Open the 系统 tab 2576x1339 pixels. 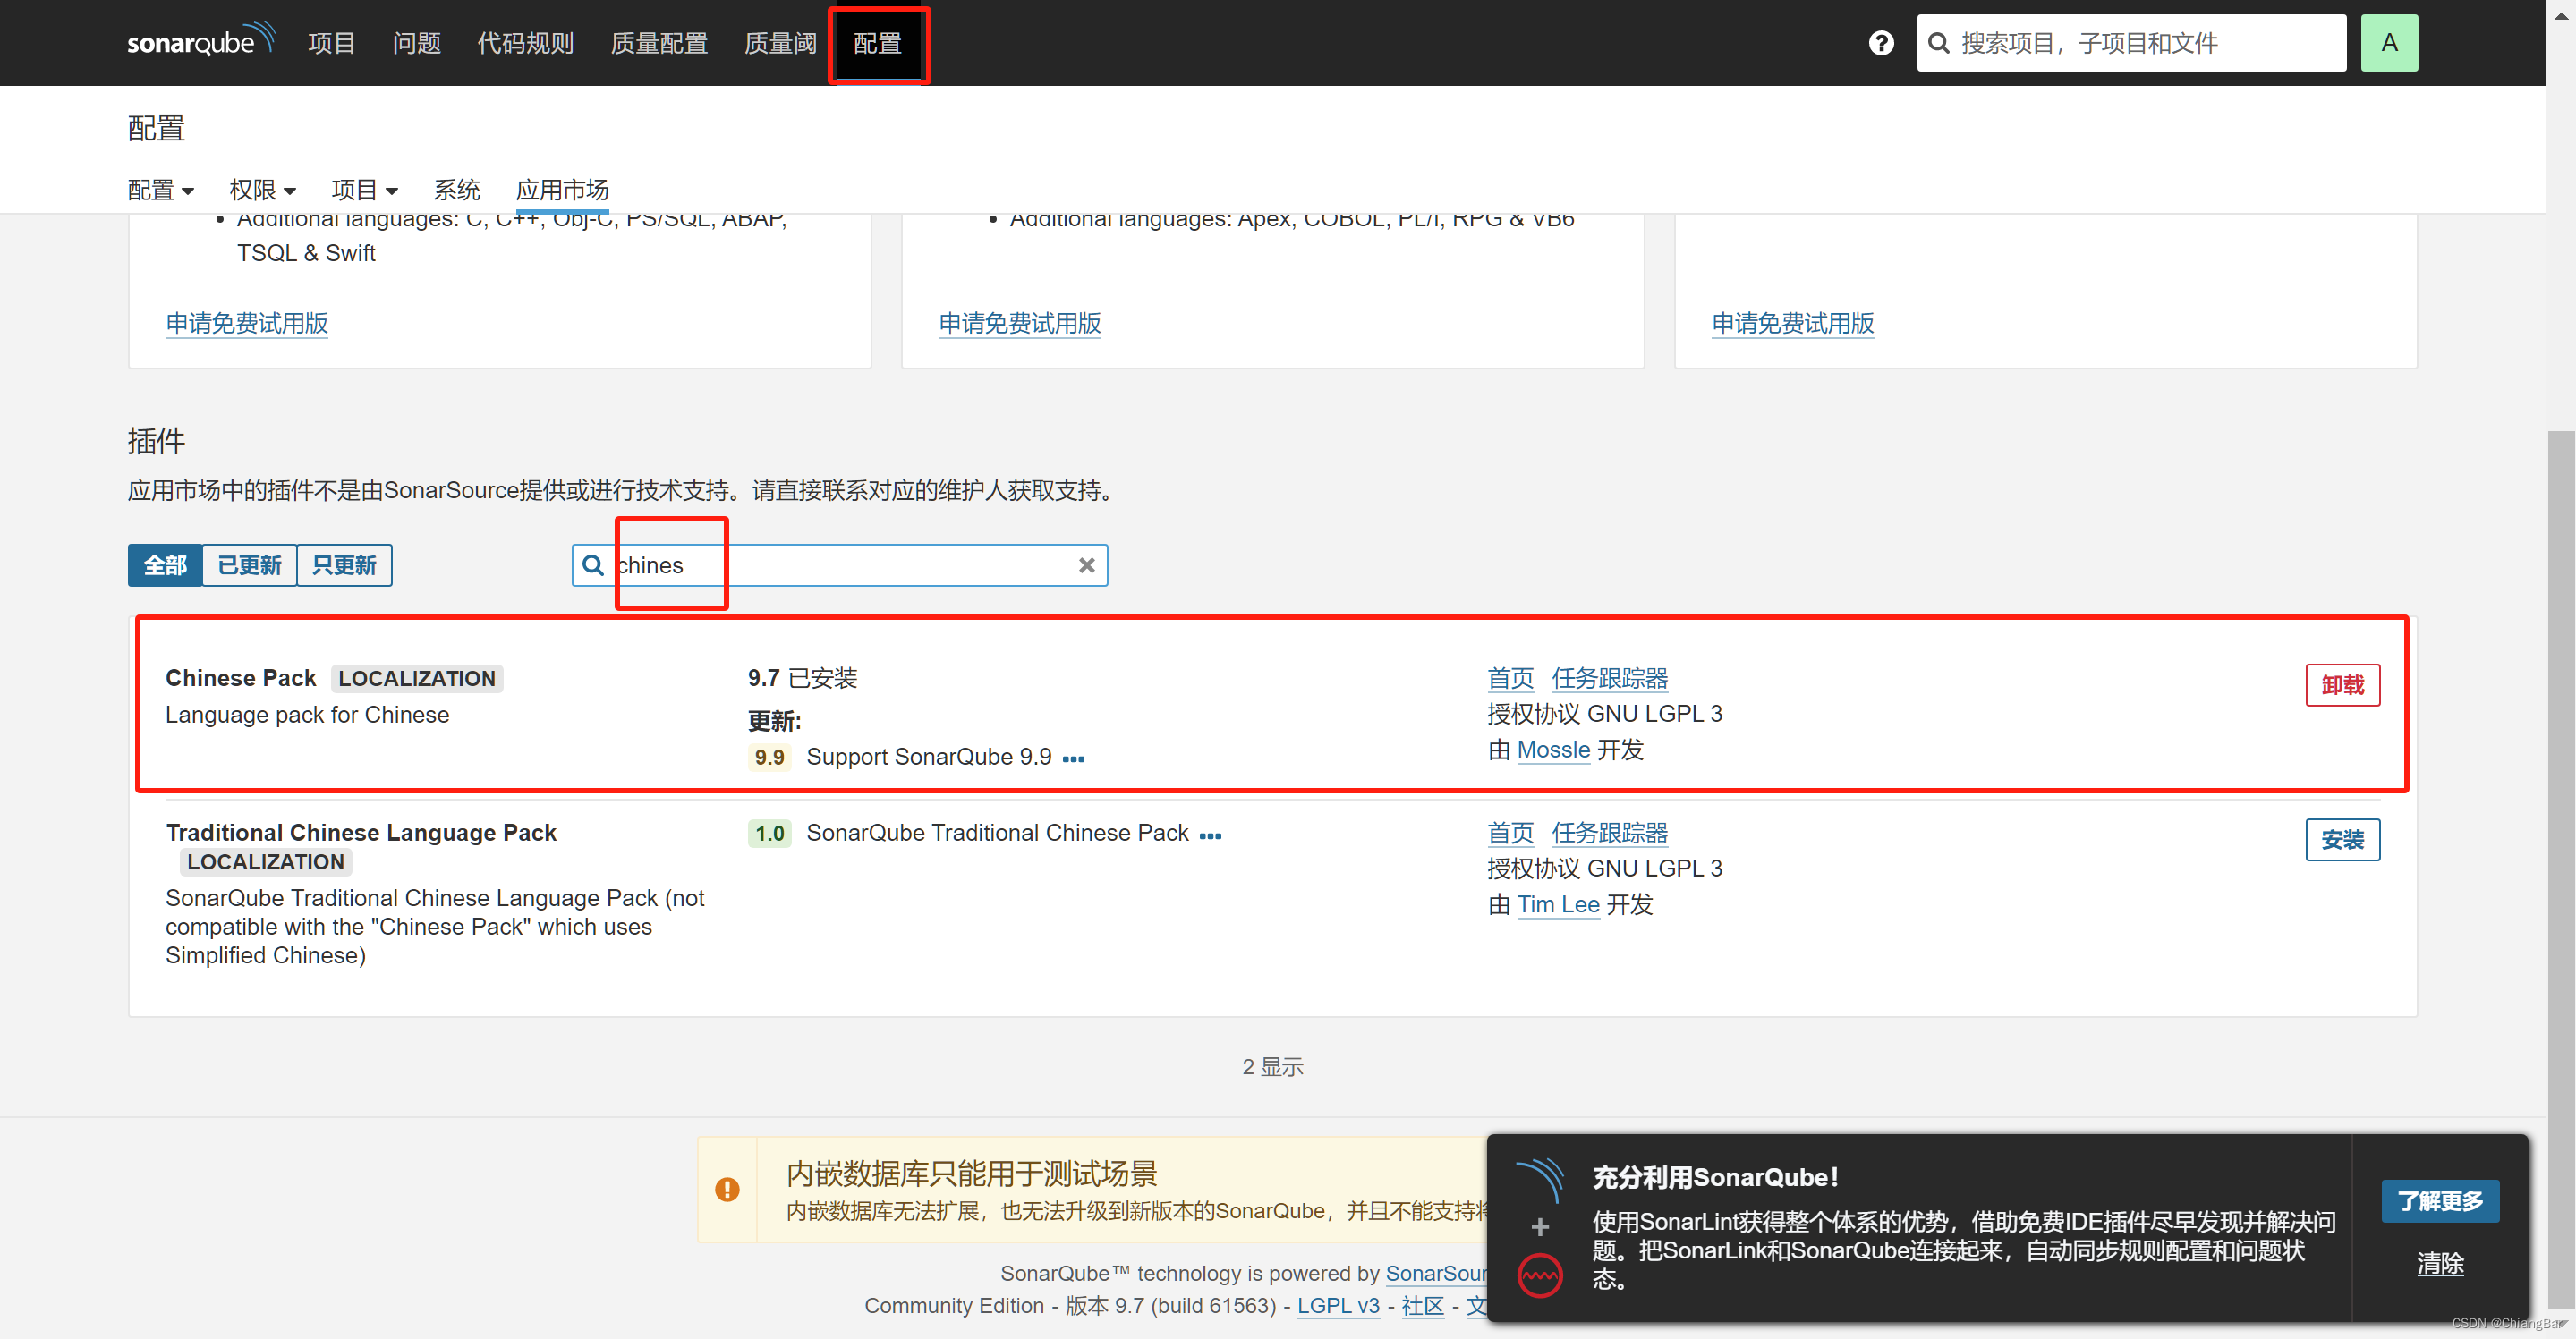pyautogui.click(x=457, y=190)
